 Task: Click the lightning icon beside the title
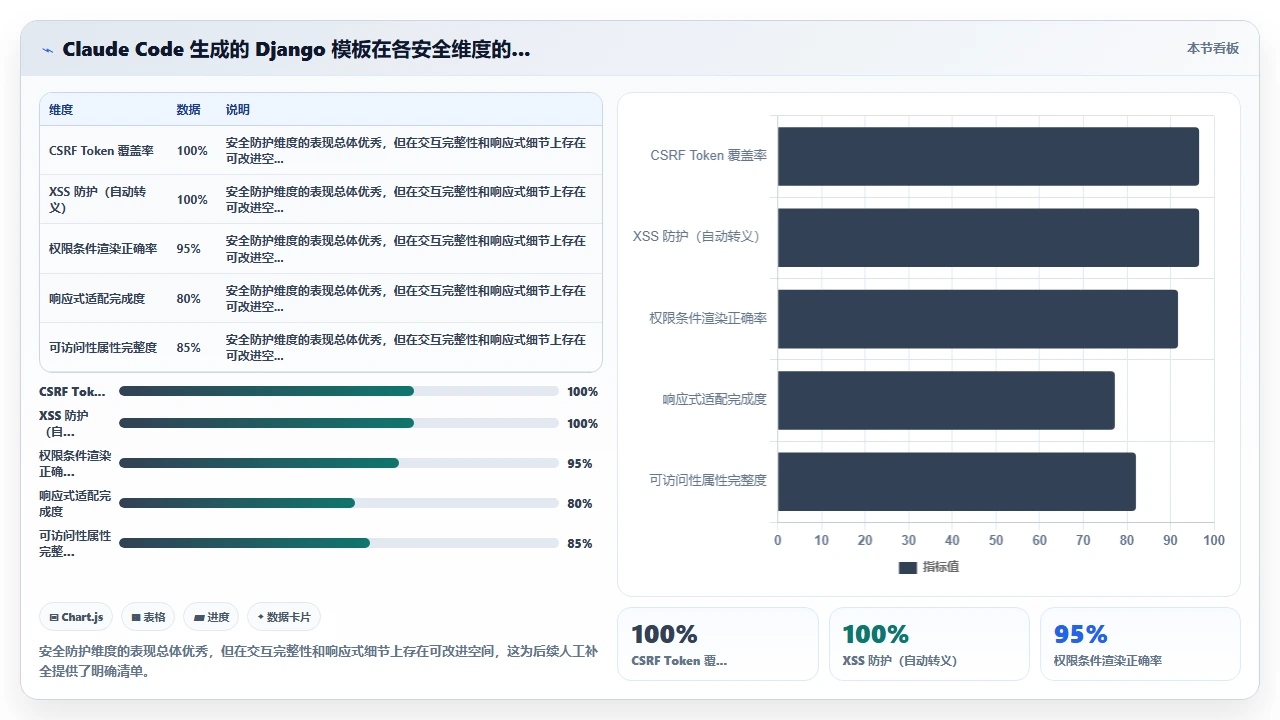(47, 50)
